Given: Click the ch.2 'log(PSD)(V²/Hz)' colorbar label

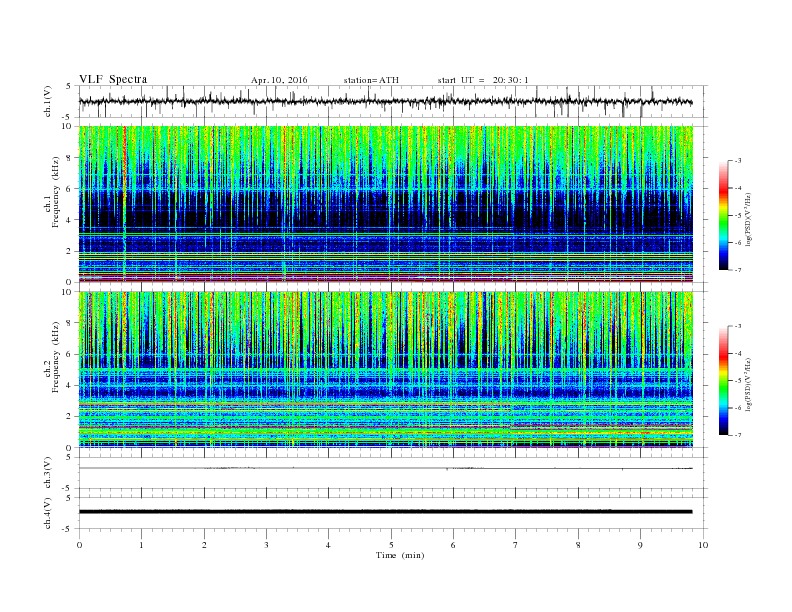Looking at the screenshot, I should pos(748,384).
